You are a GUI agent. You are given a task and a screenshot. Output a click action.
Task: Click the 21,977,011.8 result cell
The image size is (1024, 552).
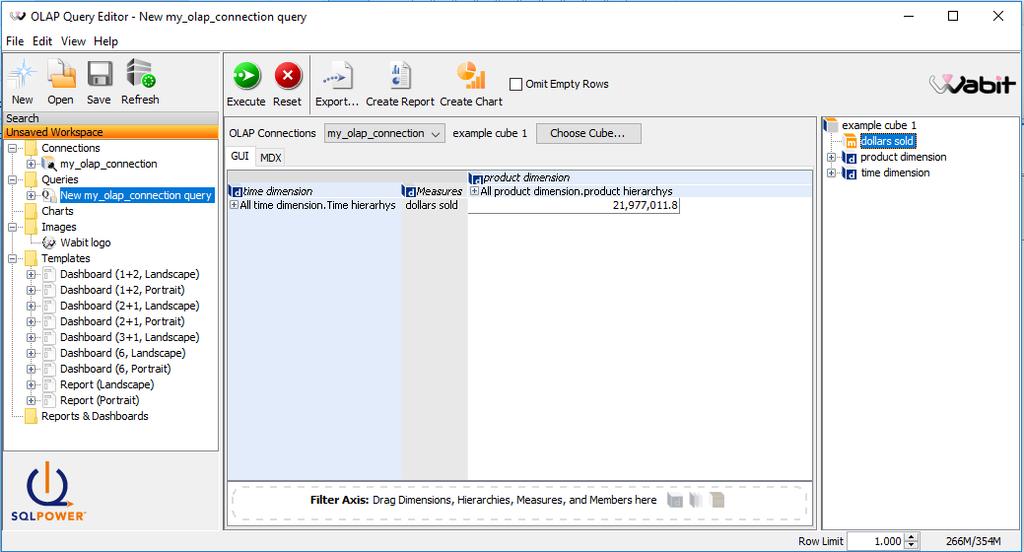tap(574, 205)
